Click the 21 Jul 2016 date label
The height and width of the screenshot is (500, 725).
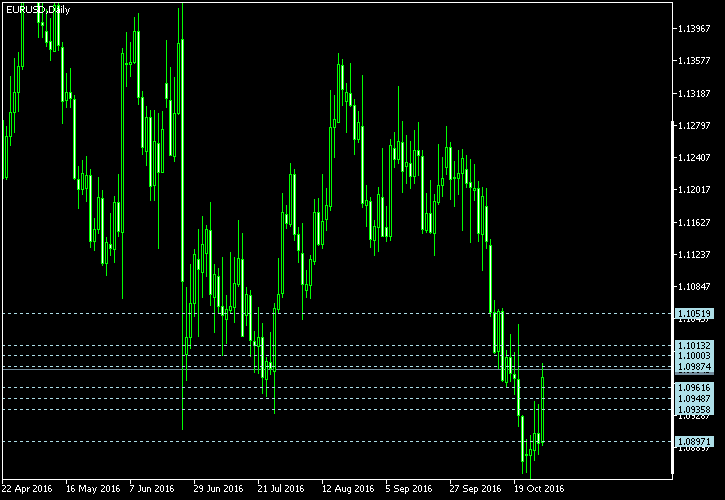pyautogui.click(x=281, y=488)
